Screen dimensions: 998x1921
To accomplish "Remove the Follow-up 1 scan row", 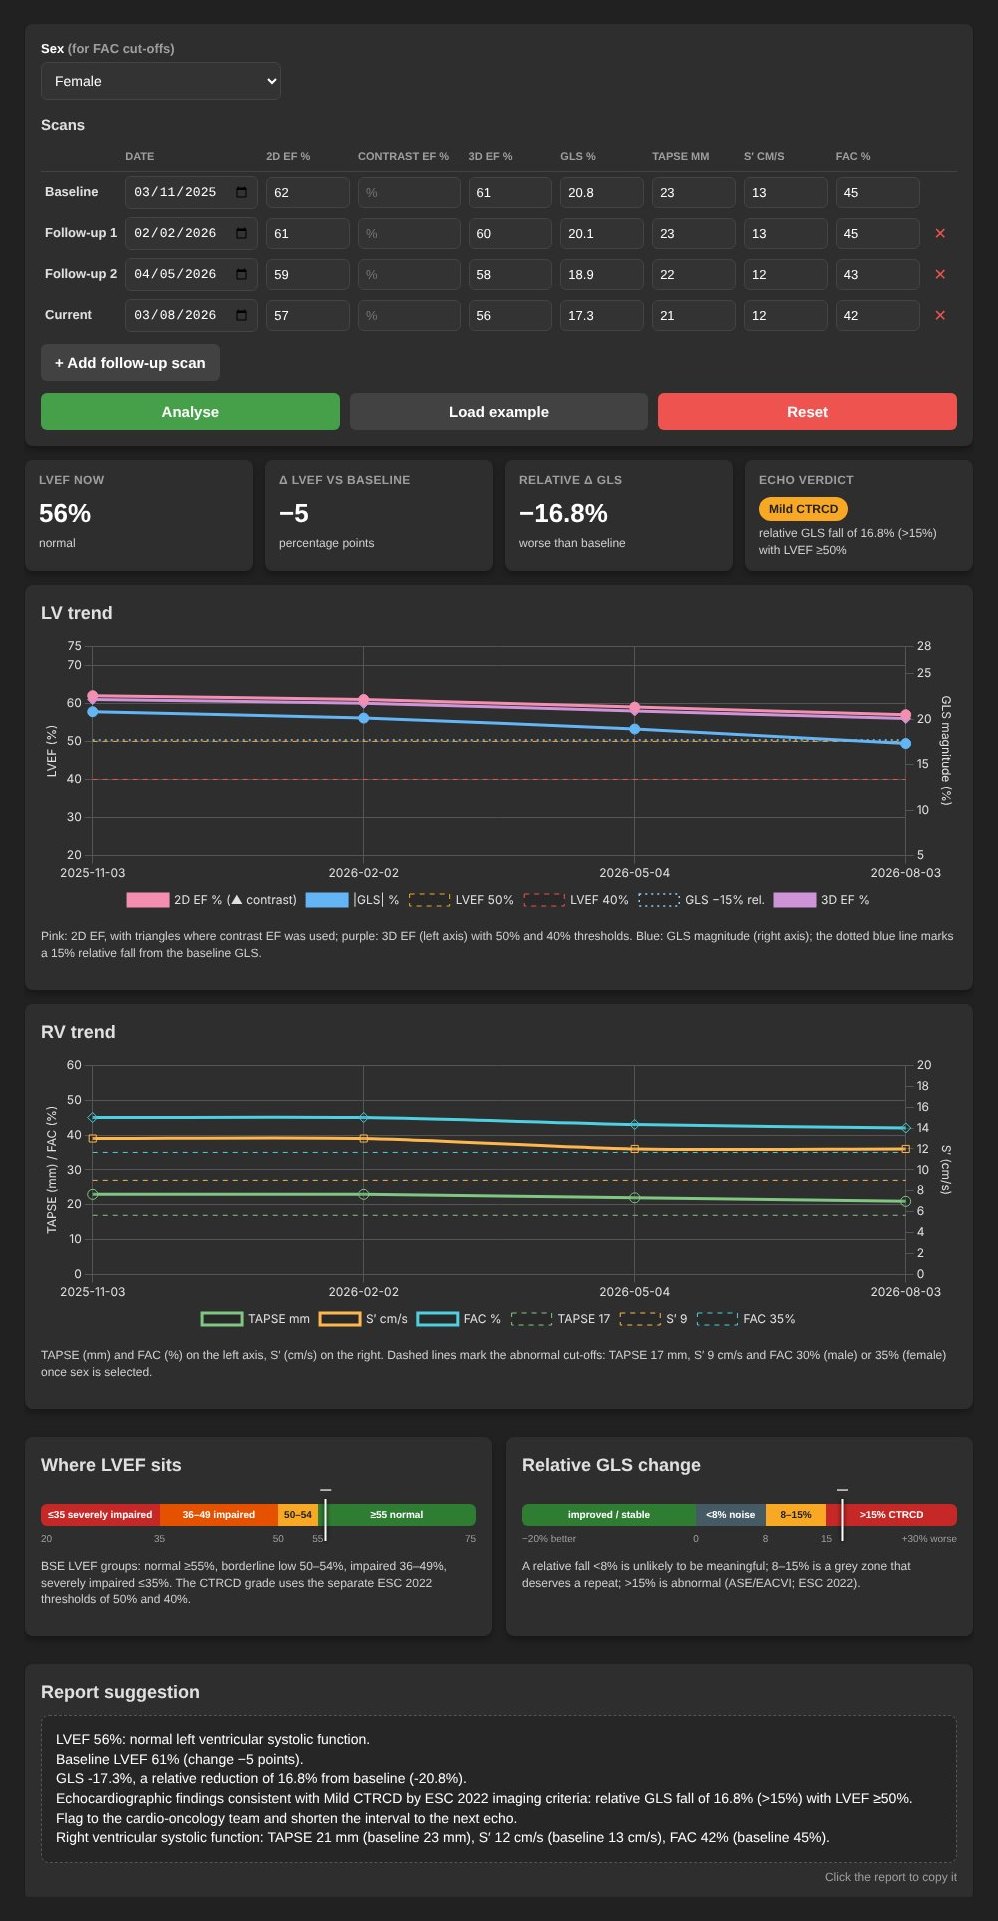I will tap(940, 233).
